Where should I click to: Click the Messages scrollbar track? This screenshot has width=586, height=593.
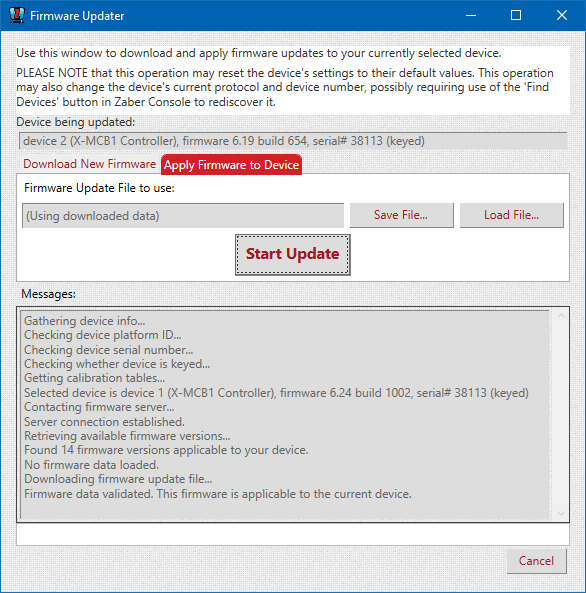561,414
